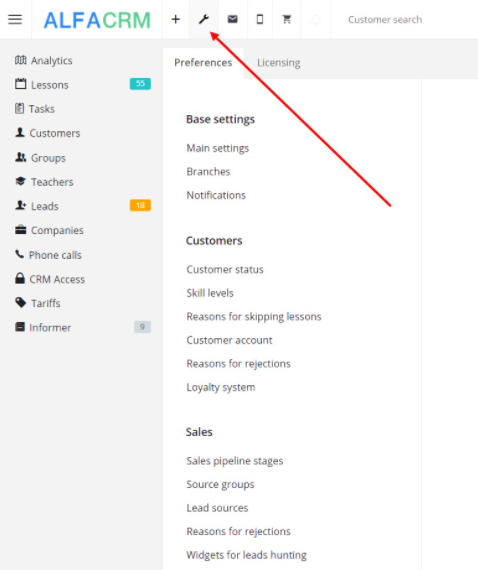Image resolution: width=478 pixels, height=570 pixels.
Task: Open the wrench settings icon
Action: [x=204, y=19]
